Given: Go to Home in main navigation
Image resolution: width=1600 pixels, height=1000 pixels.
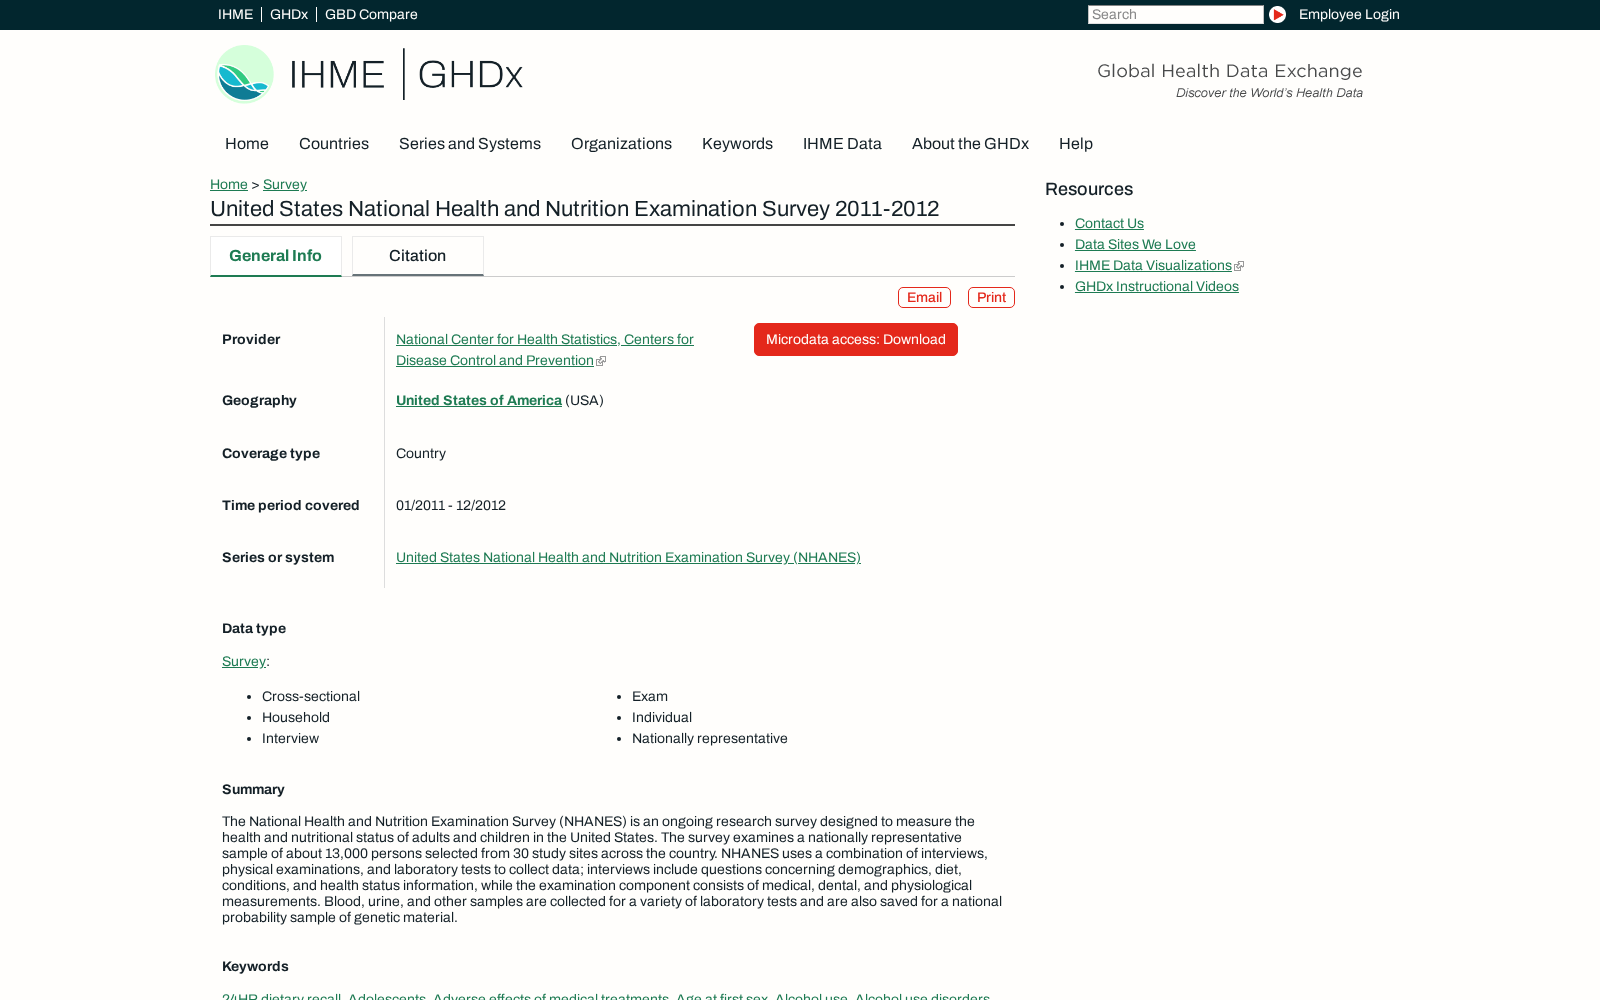Looking at the screenshot, I should [x=247, y=144].
